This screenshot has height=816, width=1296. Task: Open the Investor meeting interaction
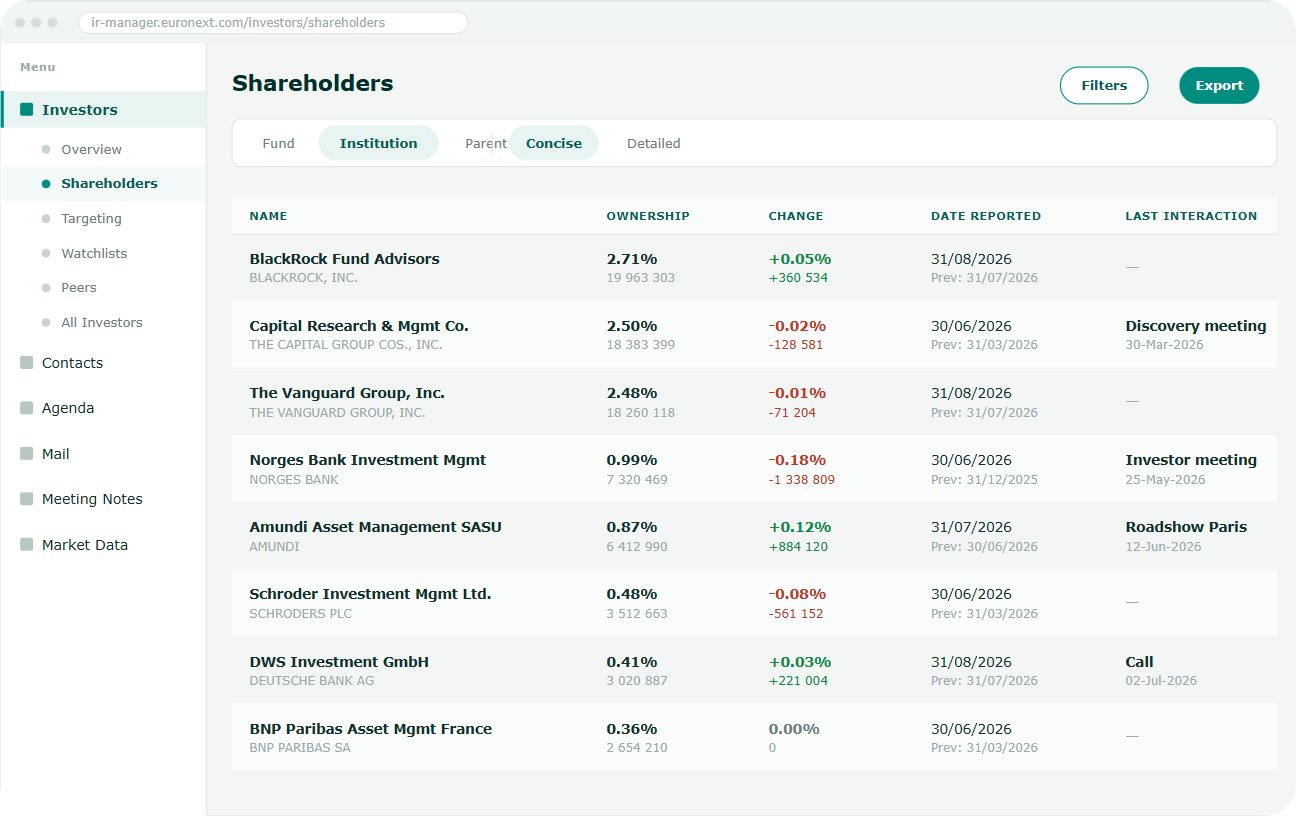coord(1191,460)
